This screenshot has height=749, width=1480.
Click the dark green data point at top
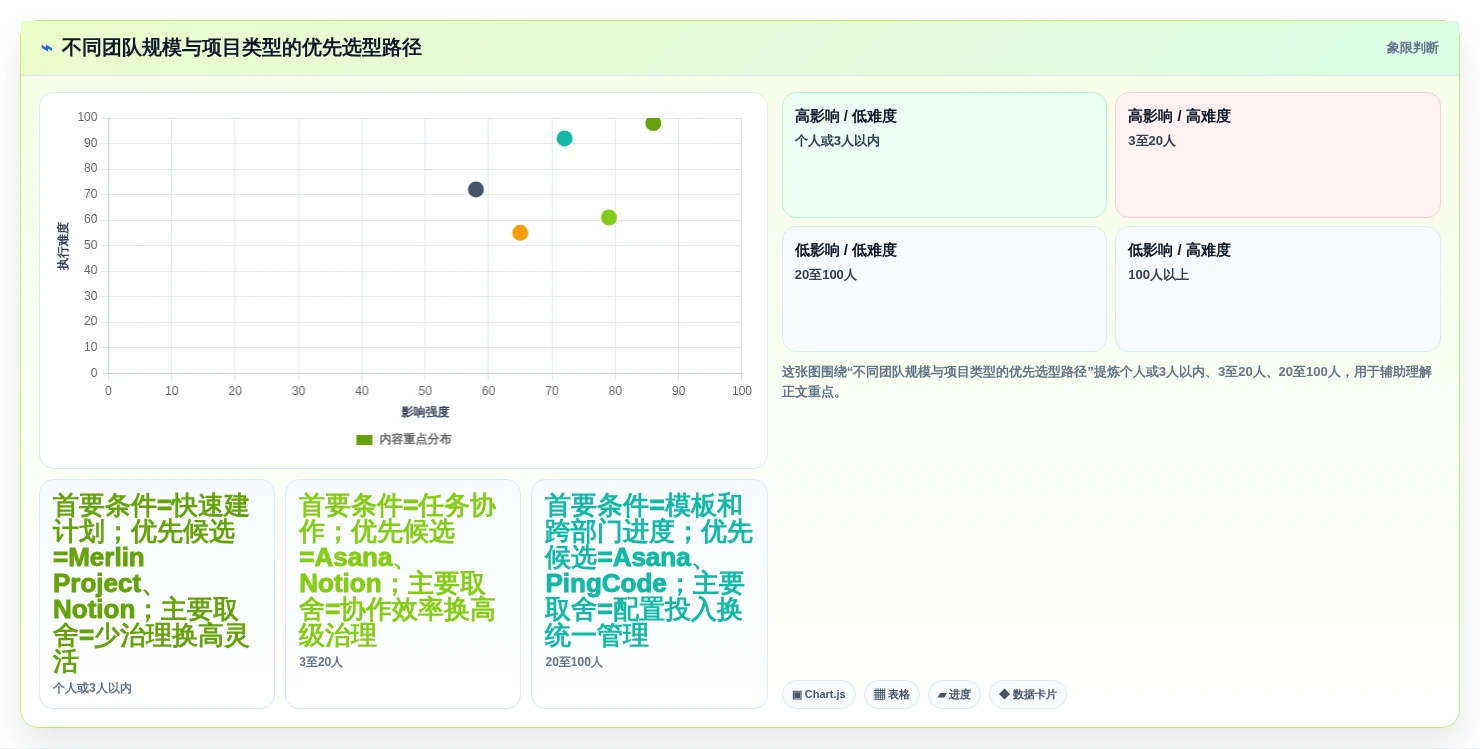653,123
